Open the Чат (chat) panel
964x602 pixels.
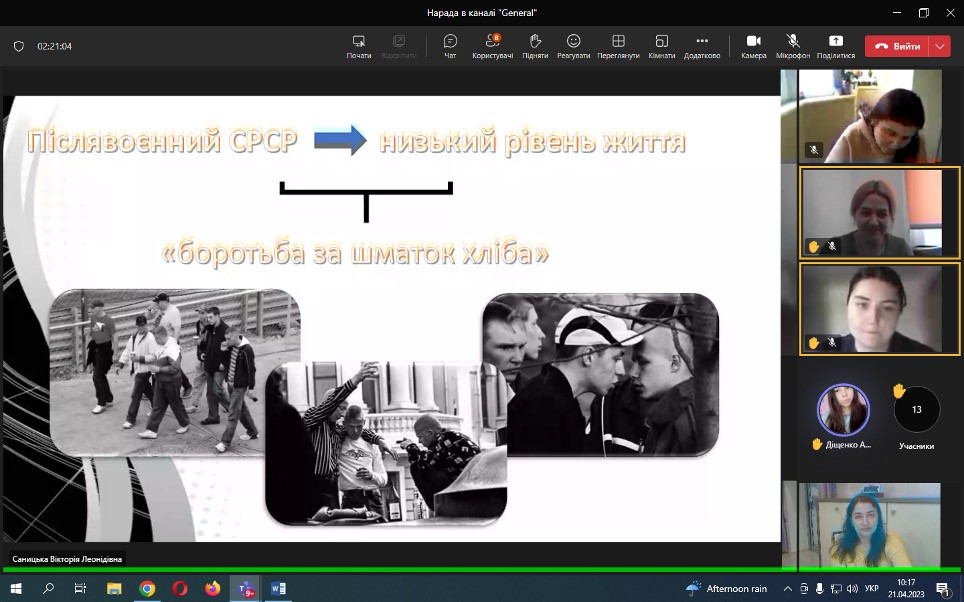[x=450, y=46]
